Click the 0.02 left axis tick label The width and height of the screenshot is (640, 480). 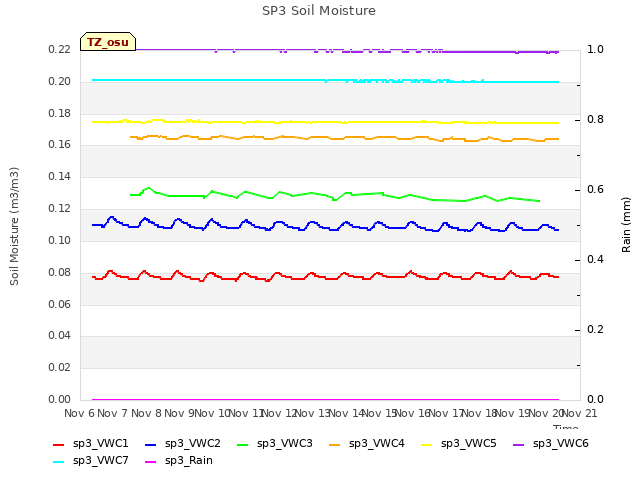pyautogui.click(x=59, y=367)
